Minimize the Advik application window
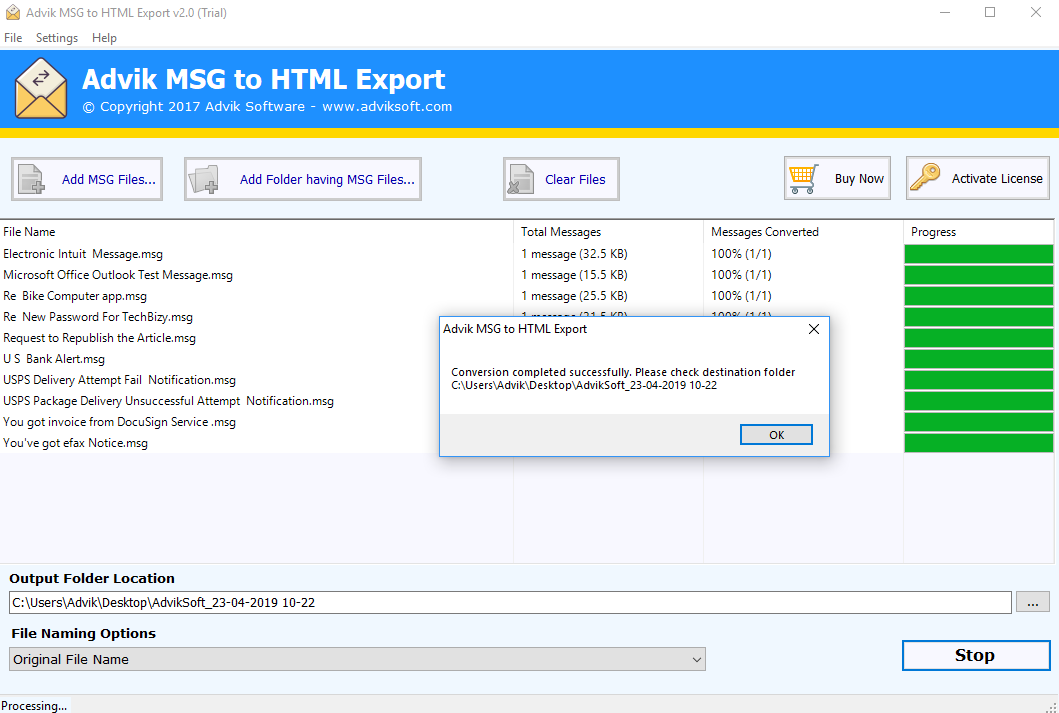 click(x=945, y=12)
